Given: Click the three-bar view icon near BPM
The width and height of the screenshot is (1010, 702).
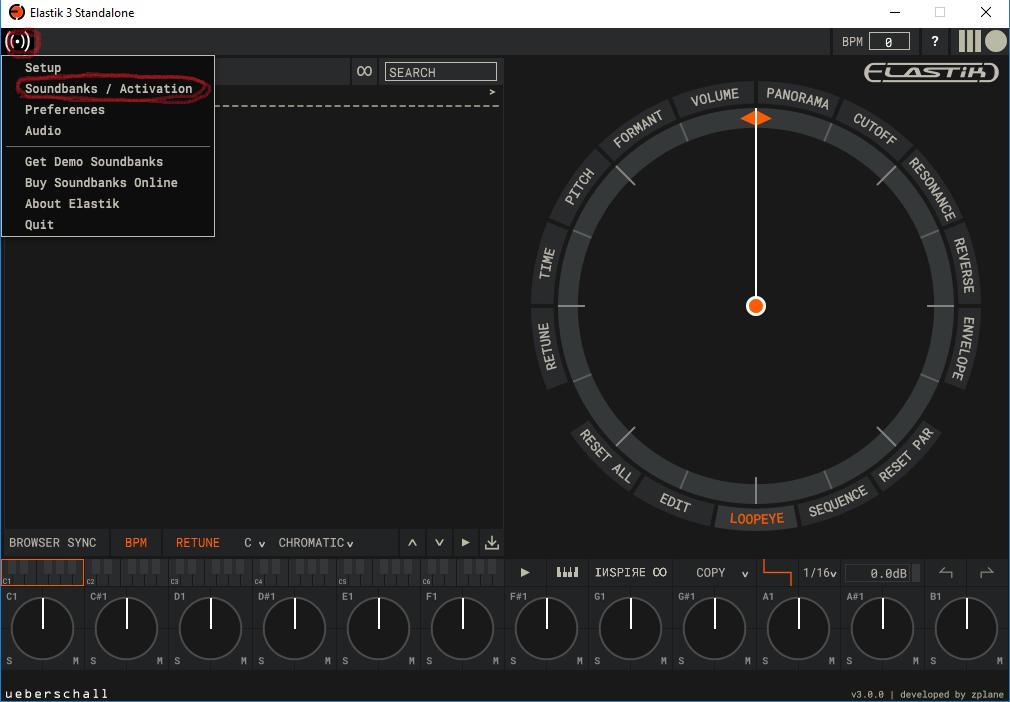Looking at the screenshot, I should [969, 41].
